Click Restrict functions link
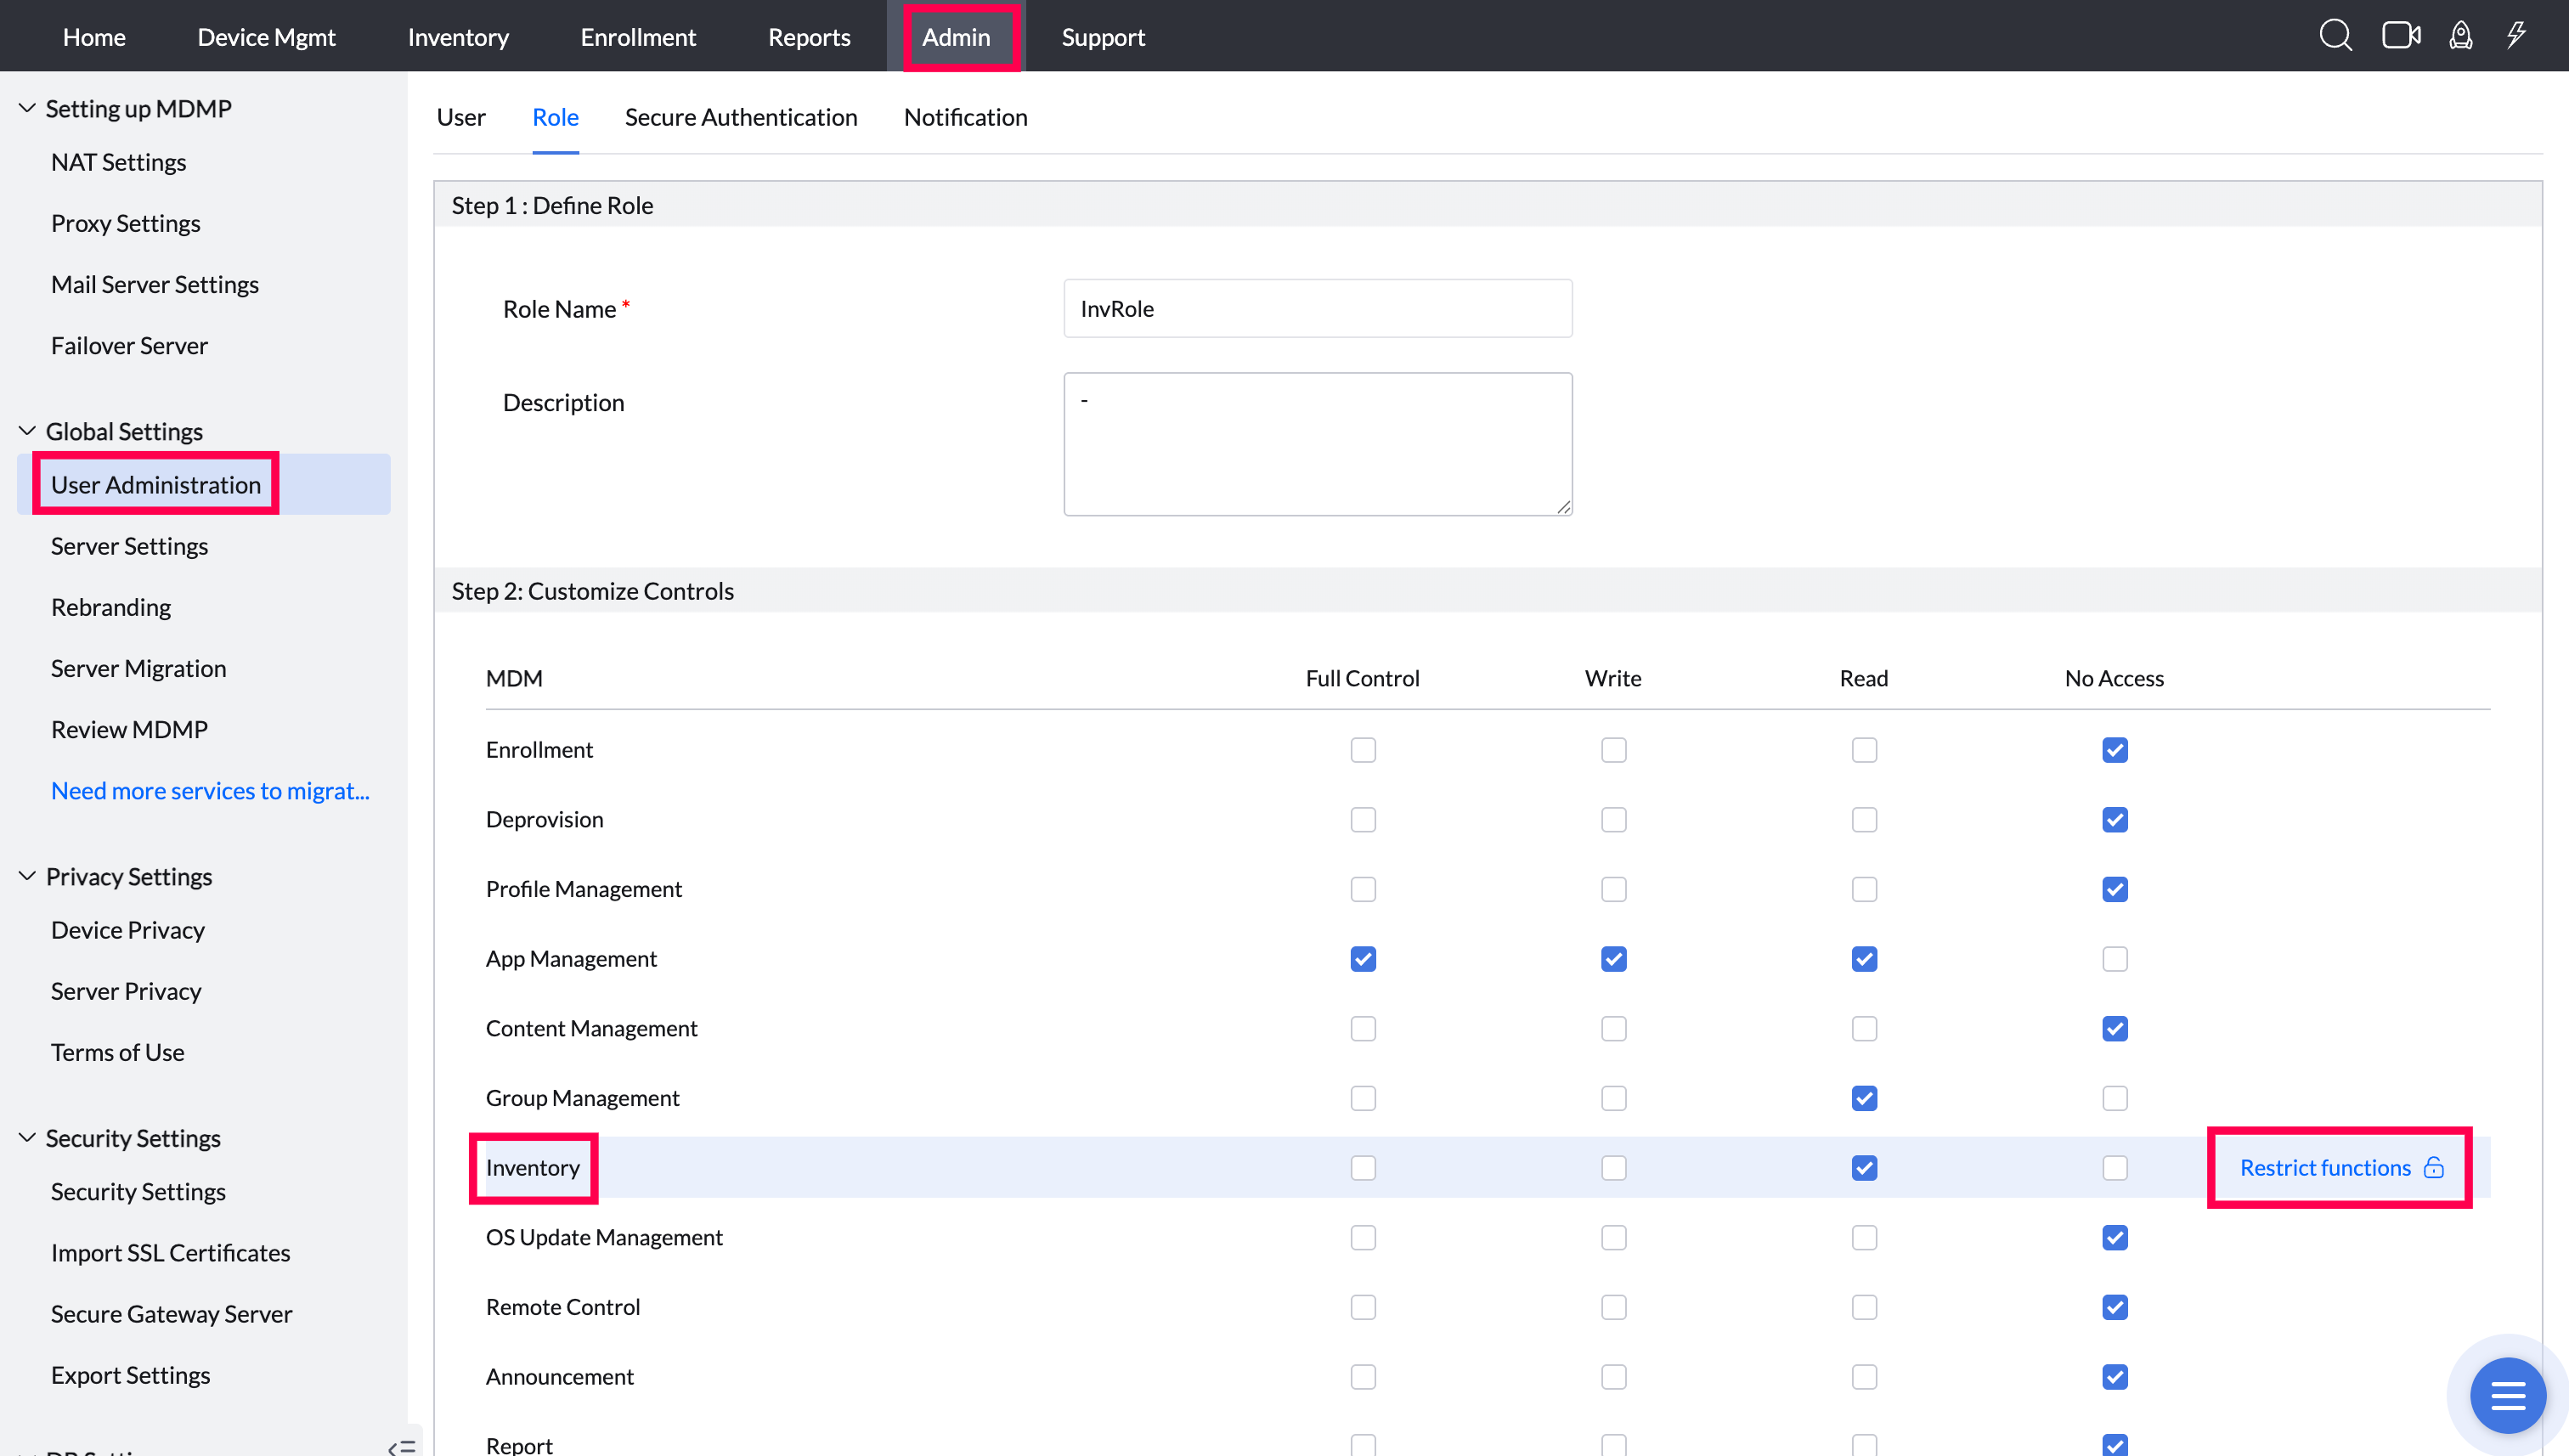This screenshot has height=1456, width=2569. click(x=2324, y=1167)
